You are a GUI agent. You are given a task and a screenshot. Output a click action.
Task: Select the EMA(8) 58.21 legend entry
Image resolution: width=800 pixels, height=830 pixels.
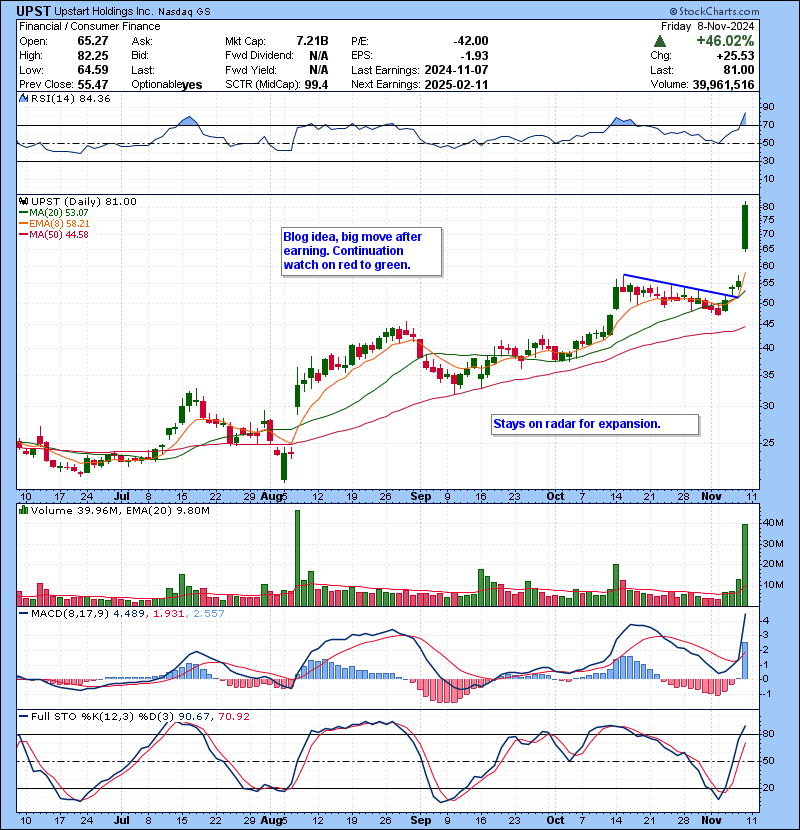point(54,223)
